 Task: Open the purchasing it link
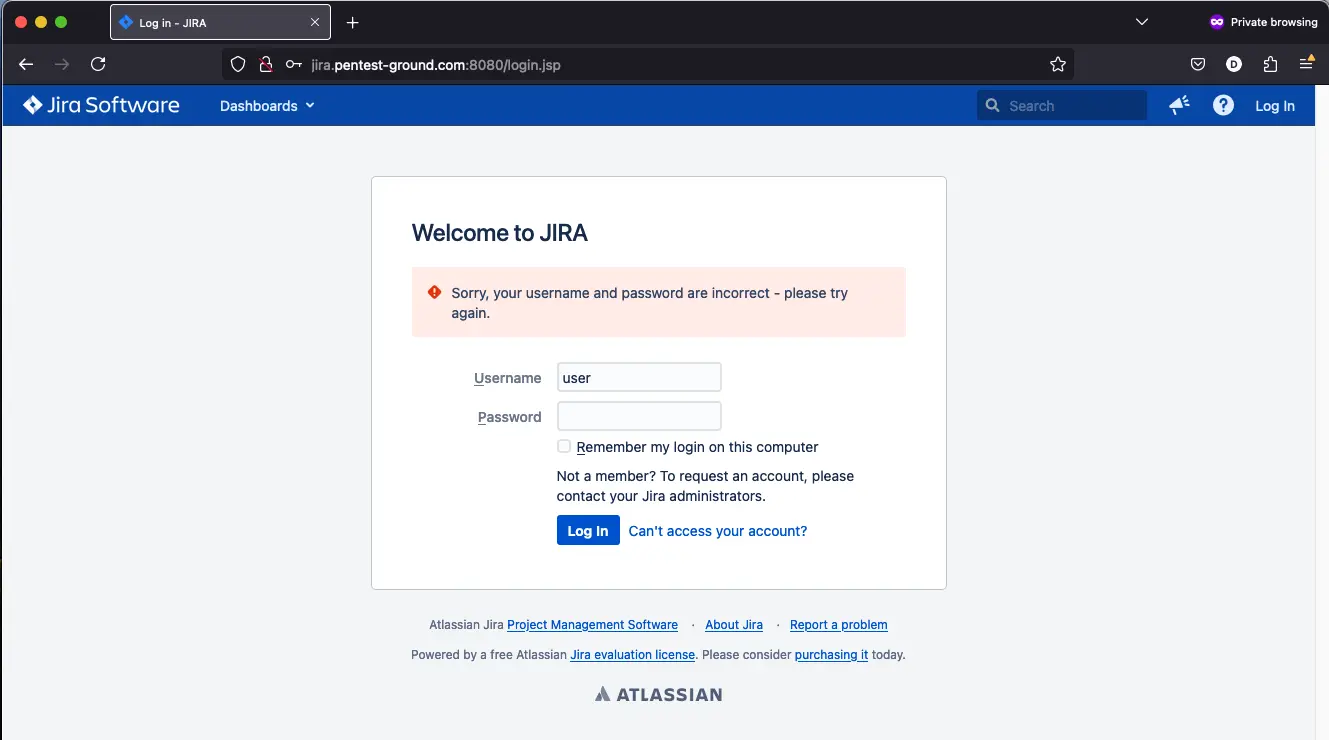(x=831, y=655)
